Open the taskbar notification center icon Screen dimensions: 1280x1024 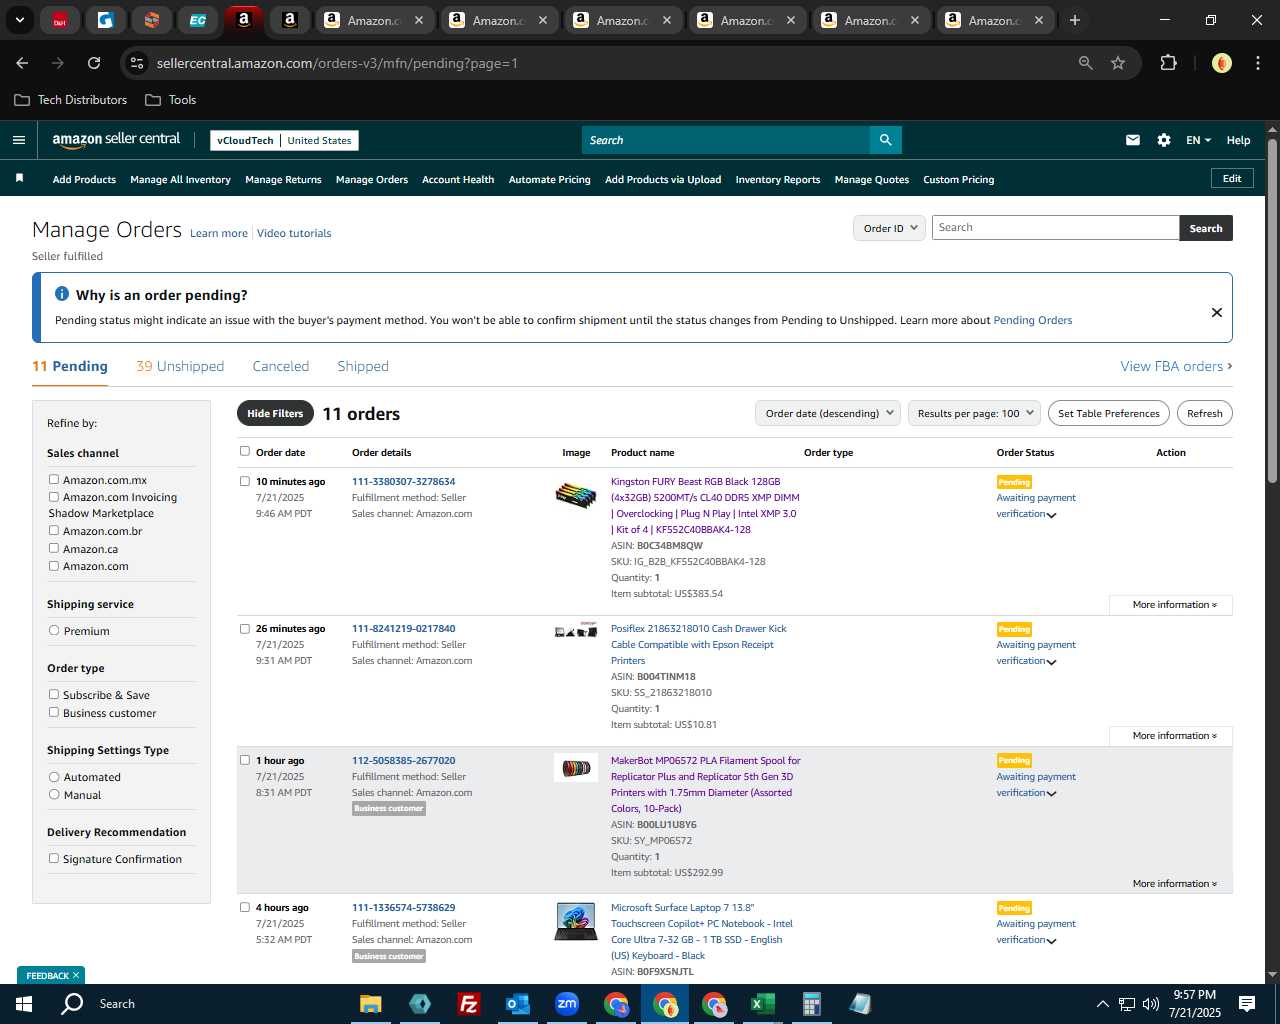pos(1247,1003)
